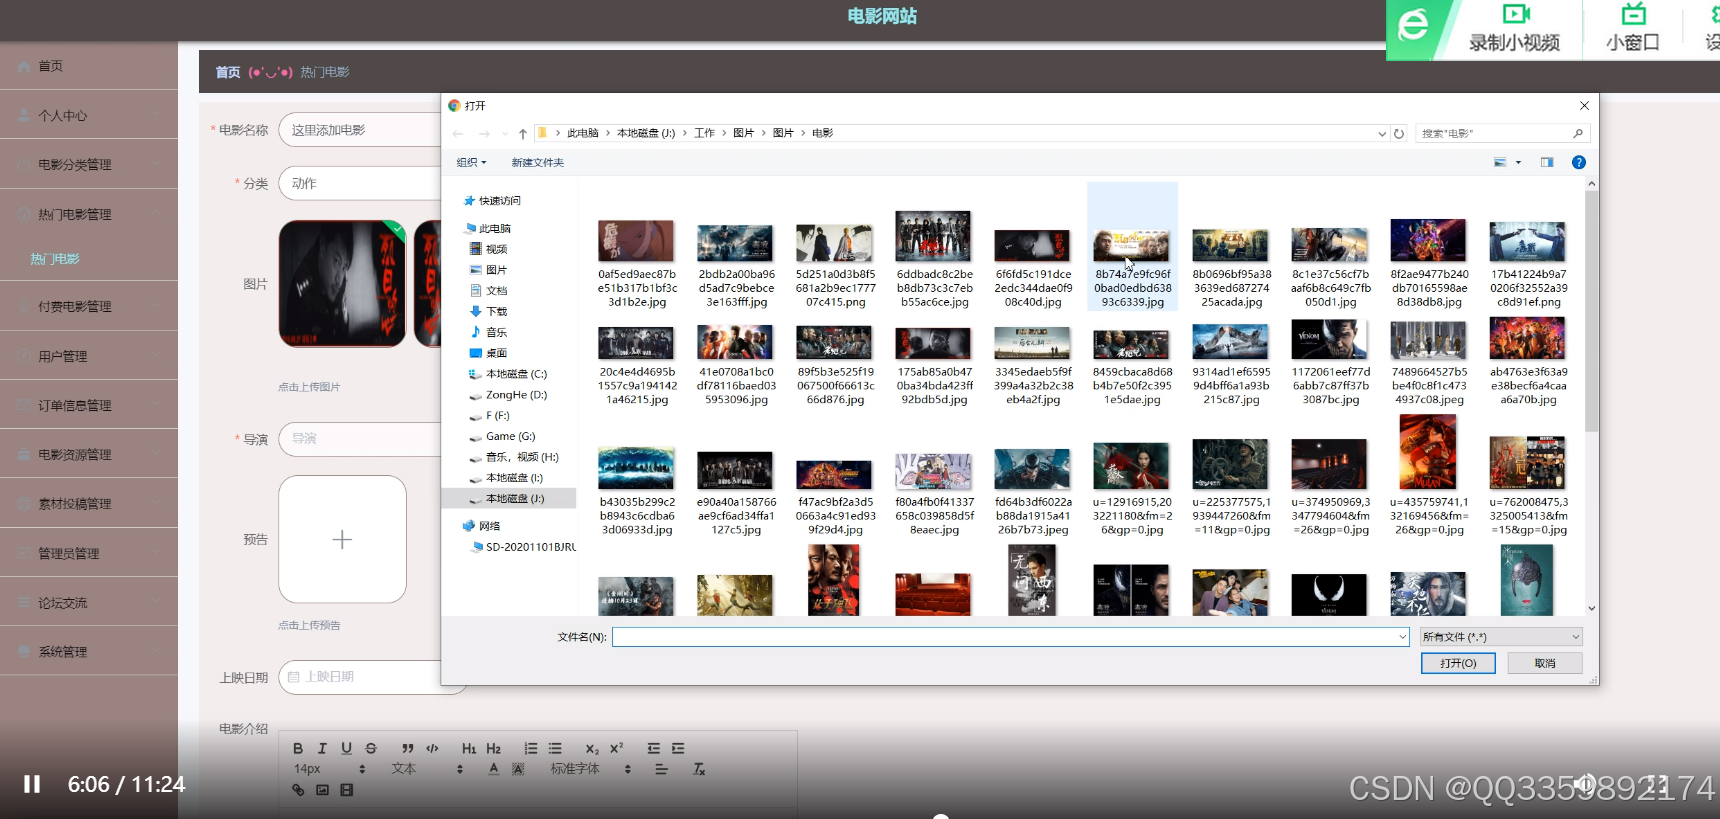
Task: Expand the file name history dropdown
Action: tap(1402, 637)
